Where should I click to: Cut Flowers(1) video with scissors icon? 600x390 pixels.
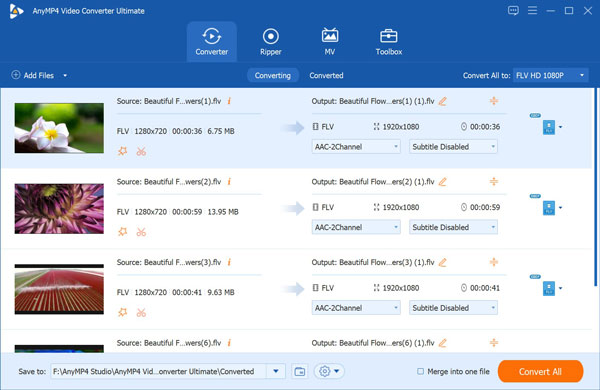click(x=141, y=152)
